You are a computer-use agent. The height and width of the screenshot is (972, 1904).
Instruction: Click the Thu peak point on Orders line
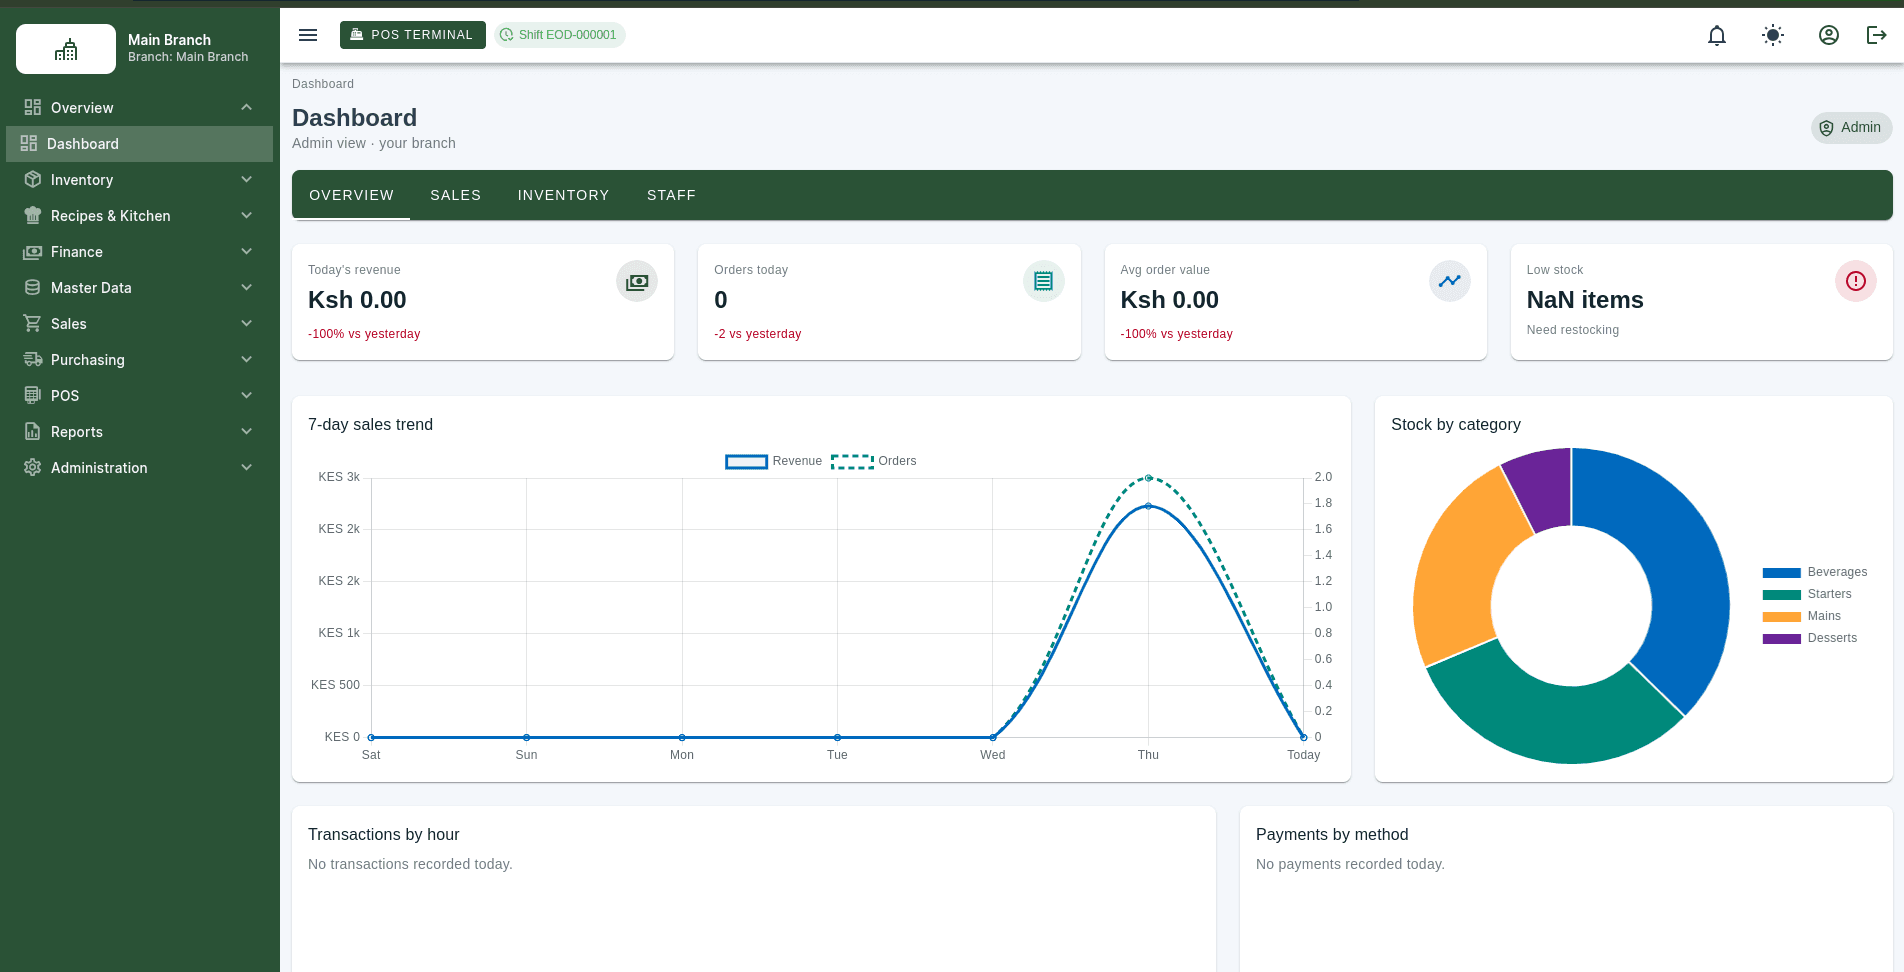(x=1148, y=478)
